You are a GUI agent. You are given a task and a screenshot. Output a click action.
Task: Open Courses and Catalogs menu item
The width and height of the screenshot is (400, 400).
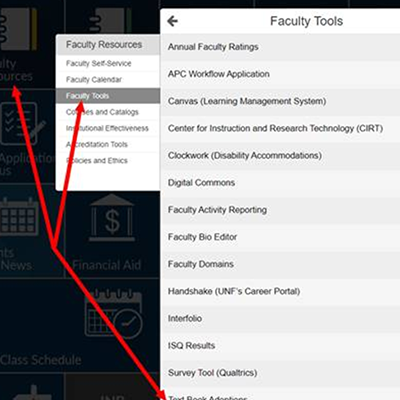click(x=108, y=112)
